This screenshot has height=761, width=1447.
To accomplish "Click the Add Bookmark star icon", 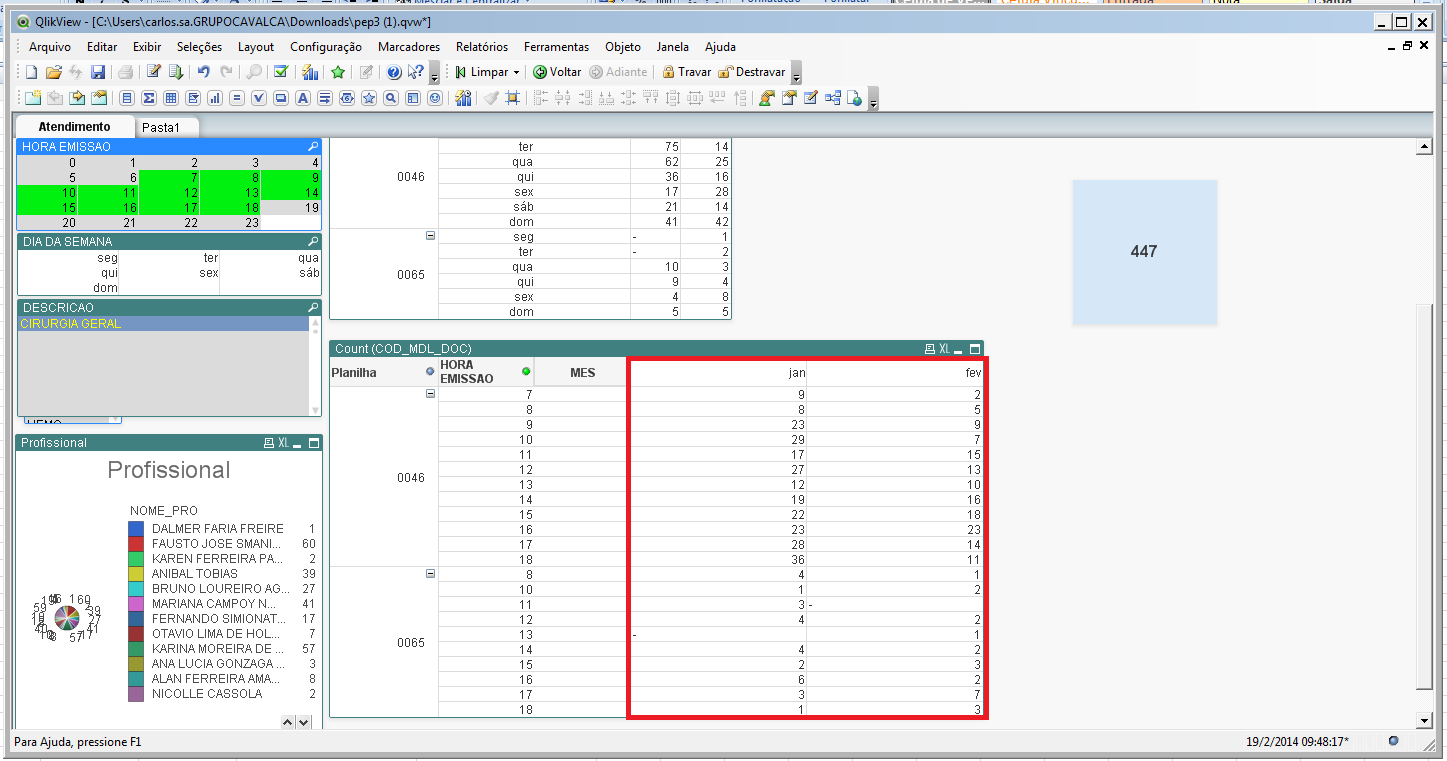I will [338, 72].
